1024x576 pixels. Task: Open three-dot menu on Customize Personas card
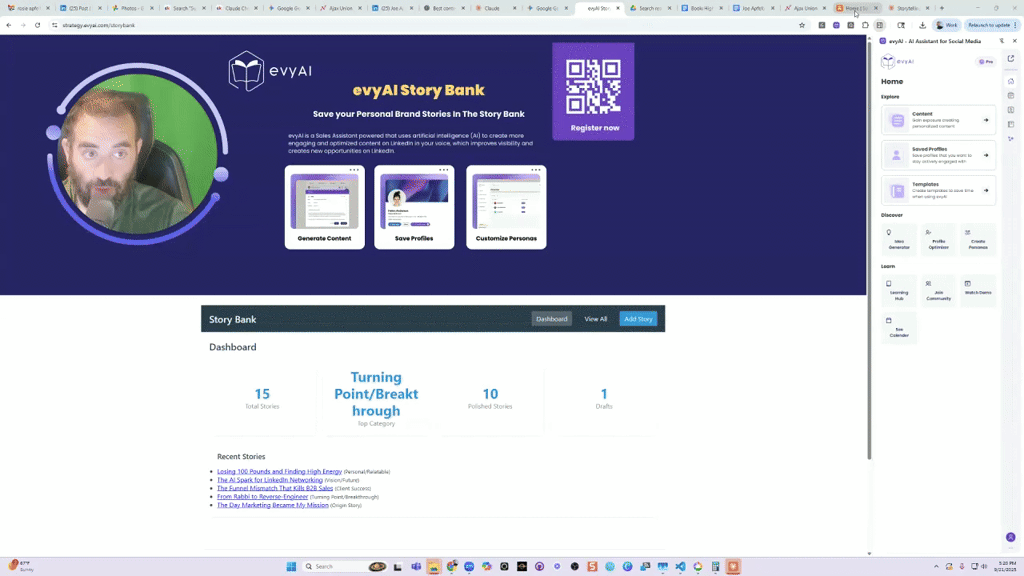click(x=536, y=170)
